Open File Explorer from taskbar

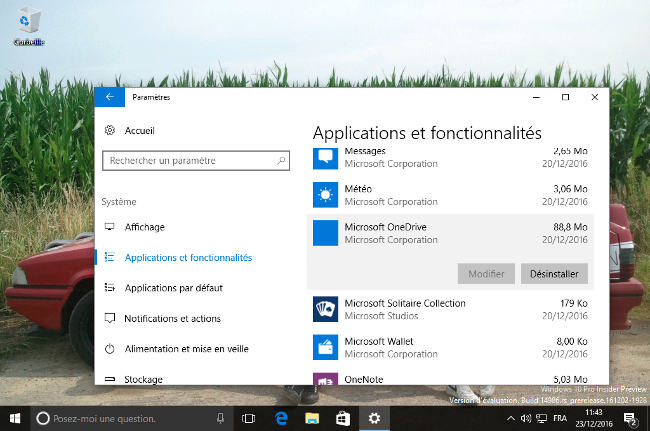[x=312, y=419]
